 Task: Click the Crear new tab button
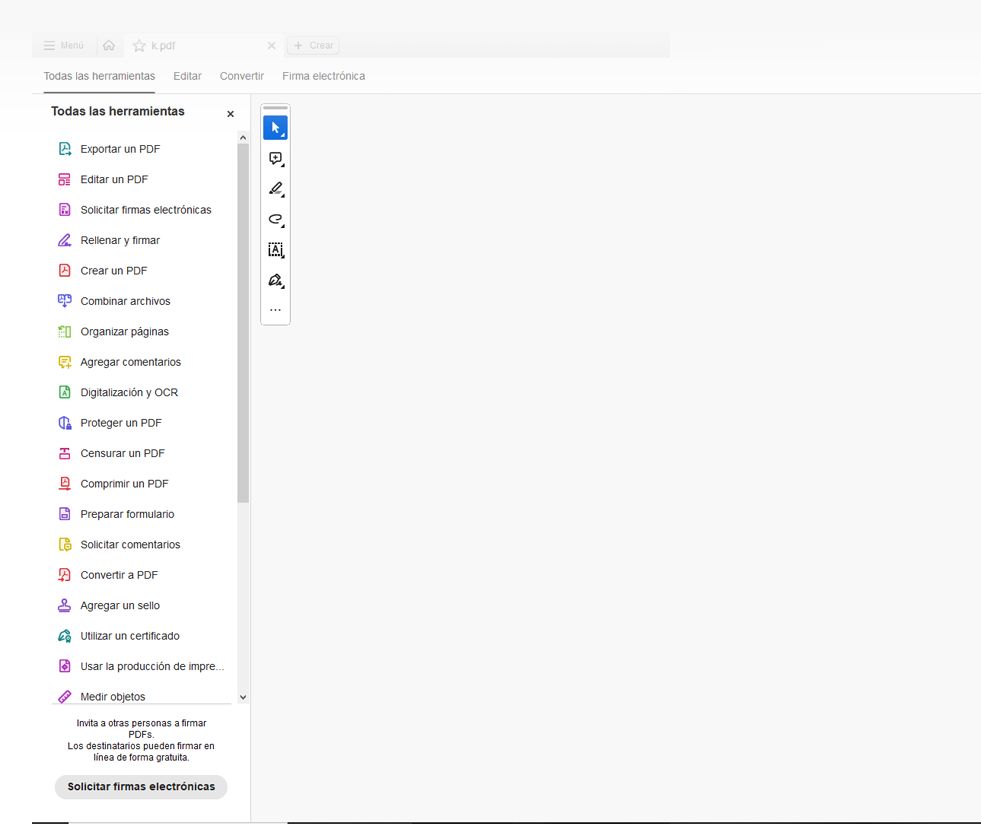313,46
